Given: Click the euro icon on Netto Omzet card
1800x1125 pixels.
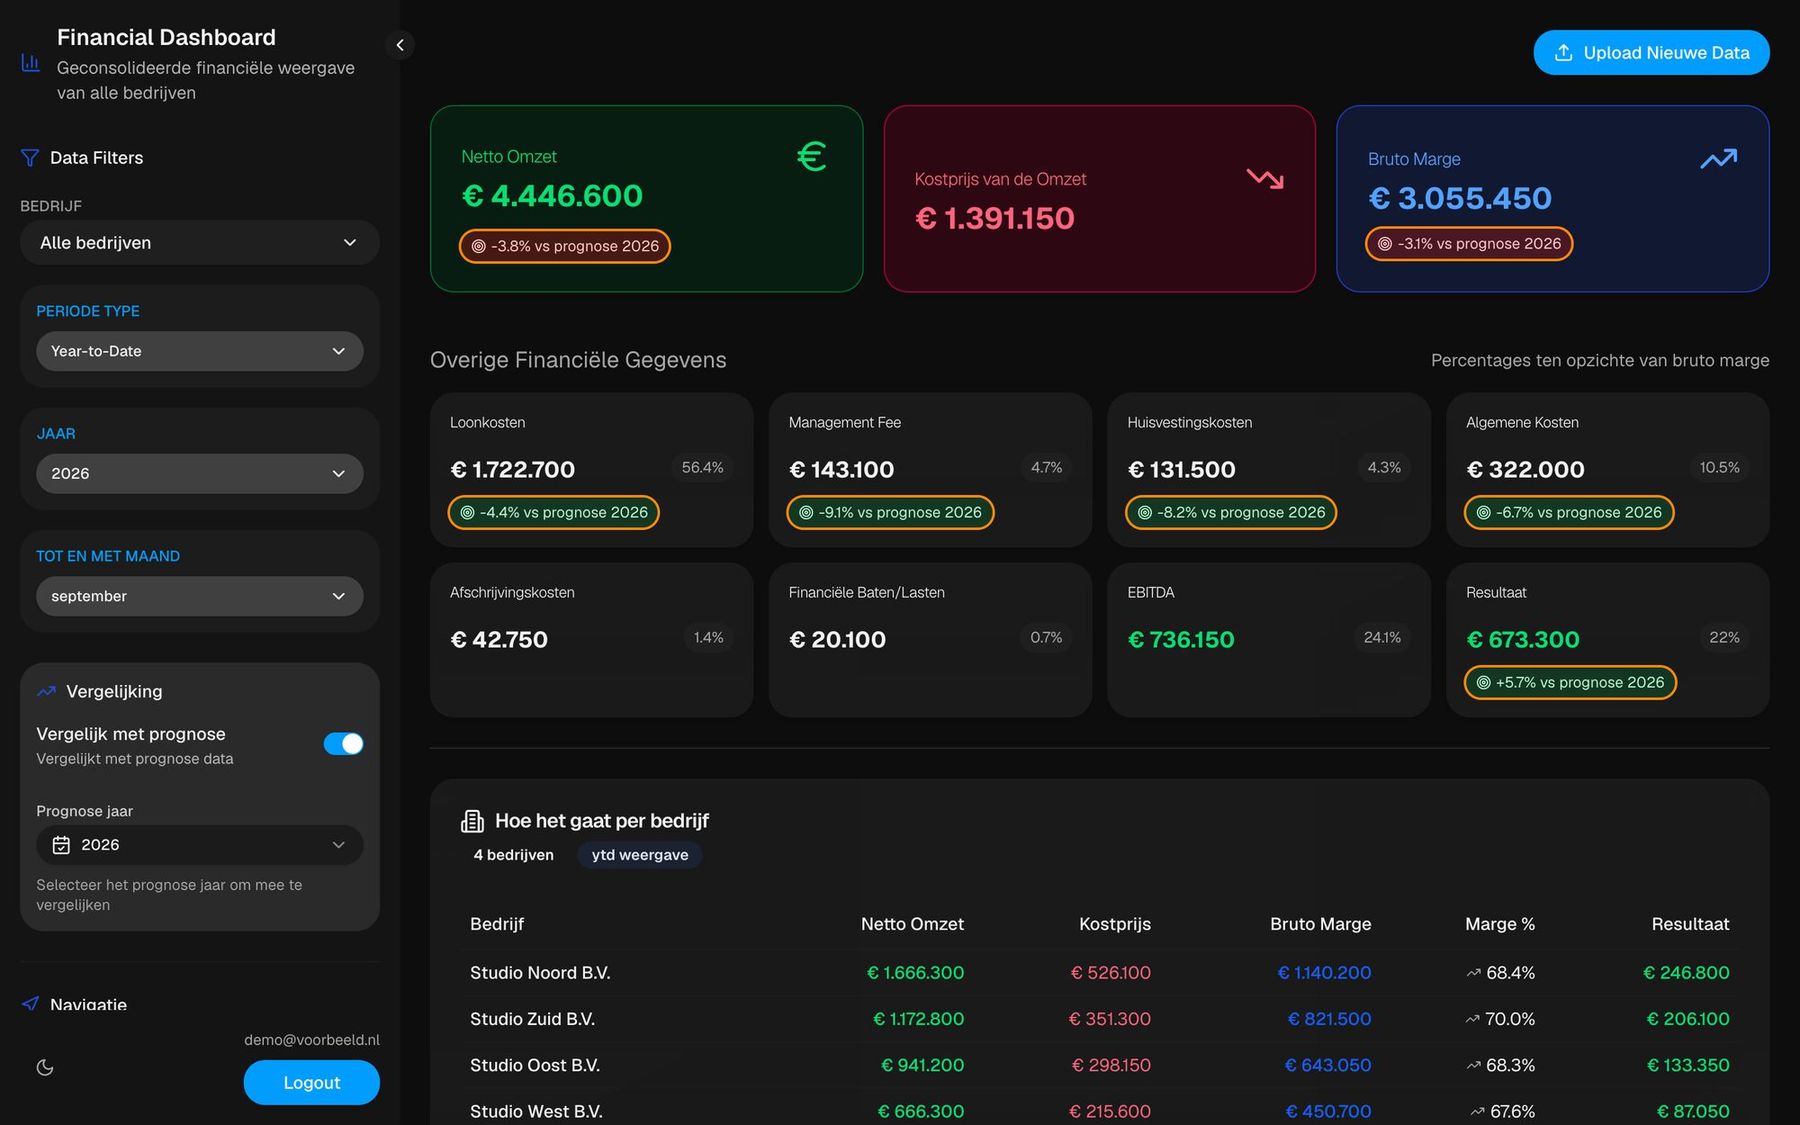Looking at the screenshot, I should click(x=812, y=156).
